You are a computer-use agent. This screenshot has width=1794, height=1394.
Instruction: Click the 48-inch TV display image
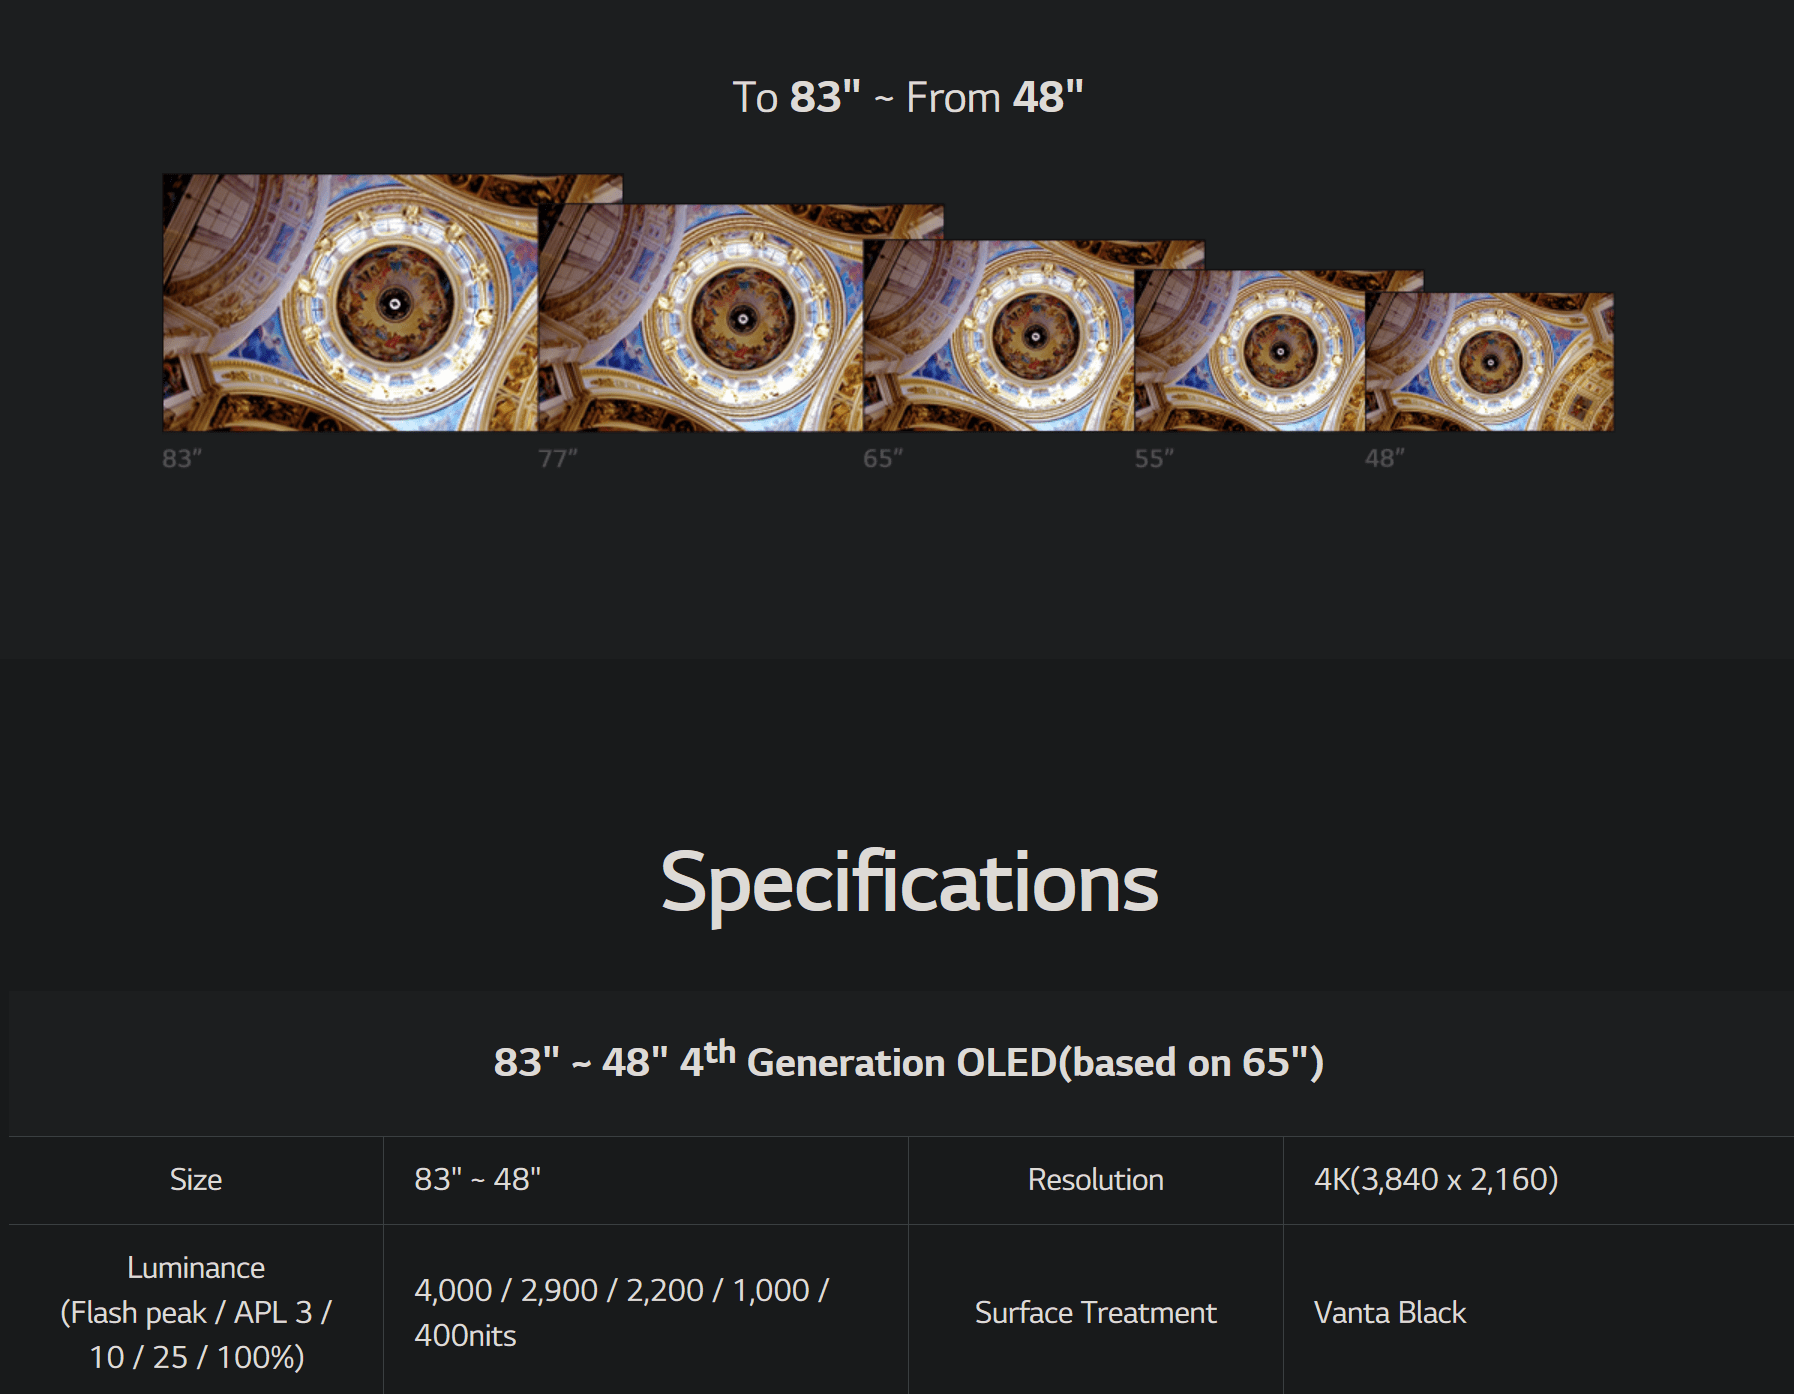pyautogui.click(x=1489, y=362)
